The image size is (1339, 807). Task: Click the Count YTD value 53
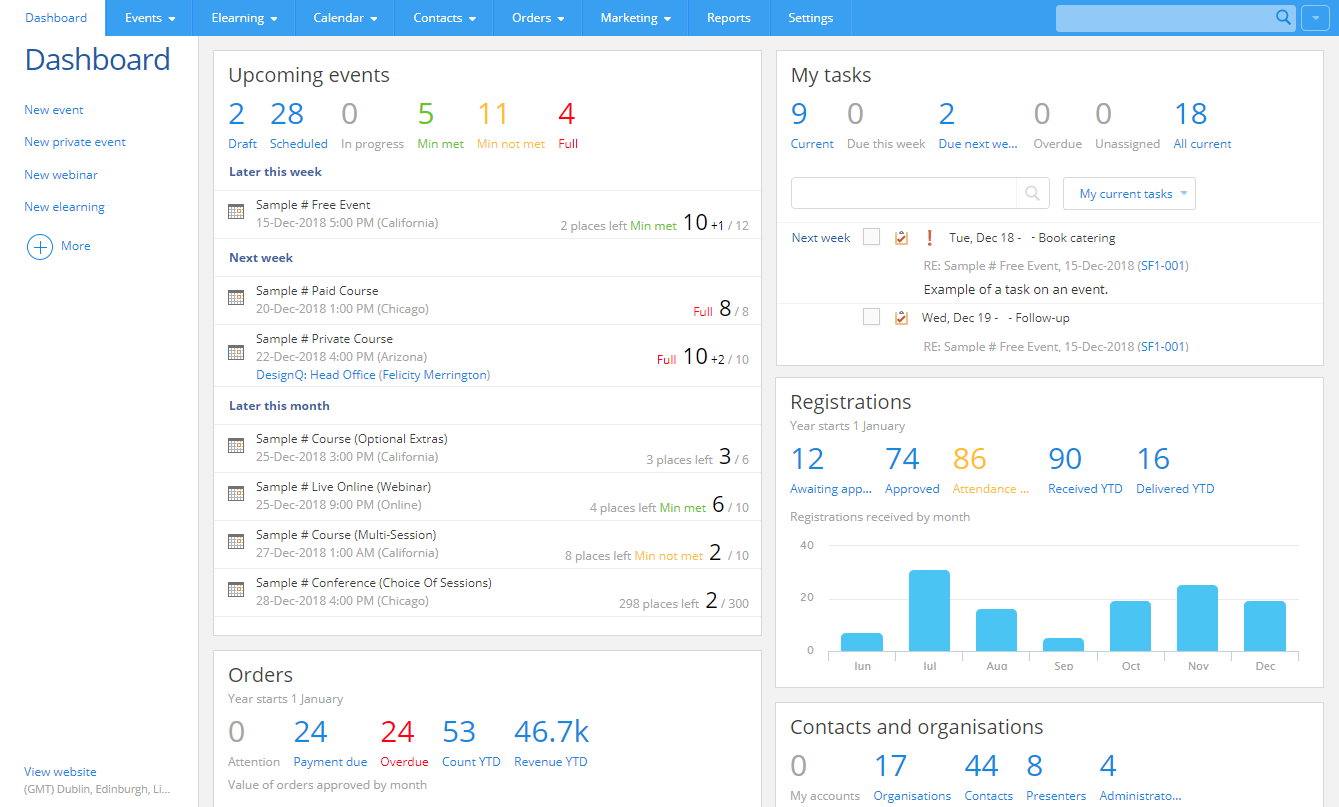coord(459,732)
